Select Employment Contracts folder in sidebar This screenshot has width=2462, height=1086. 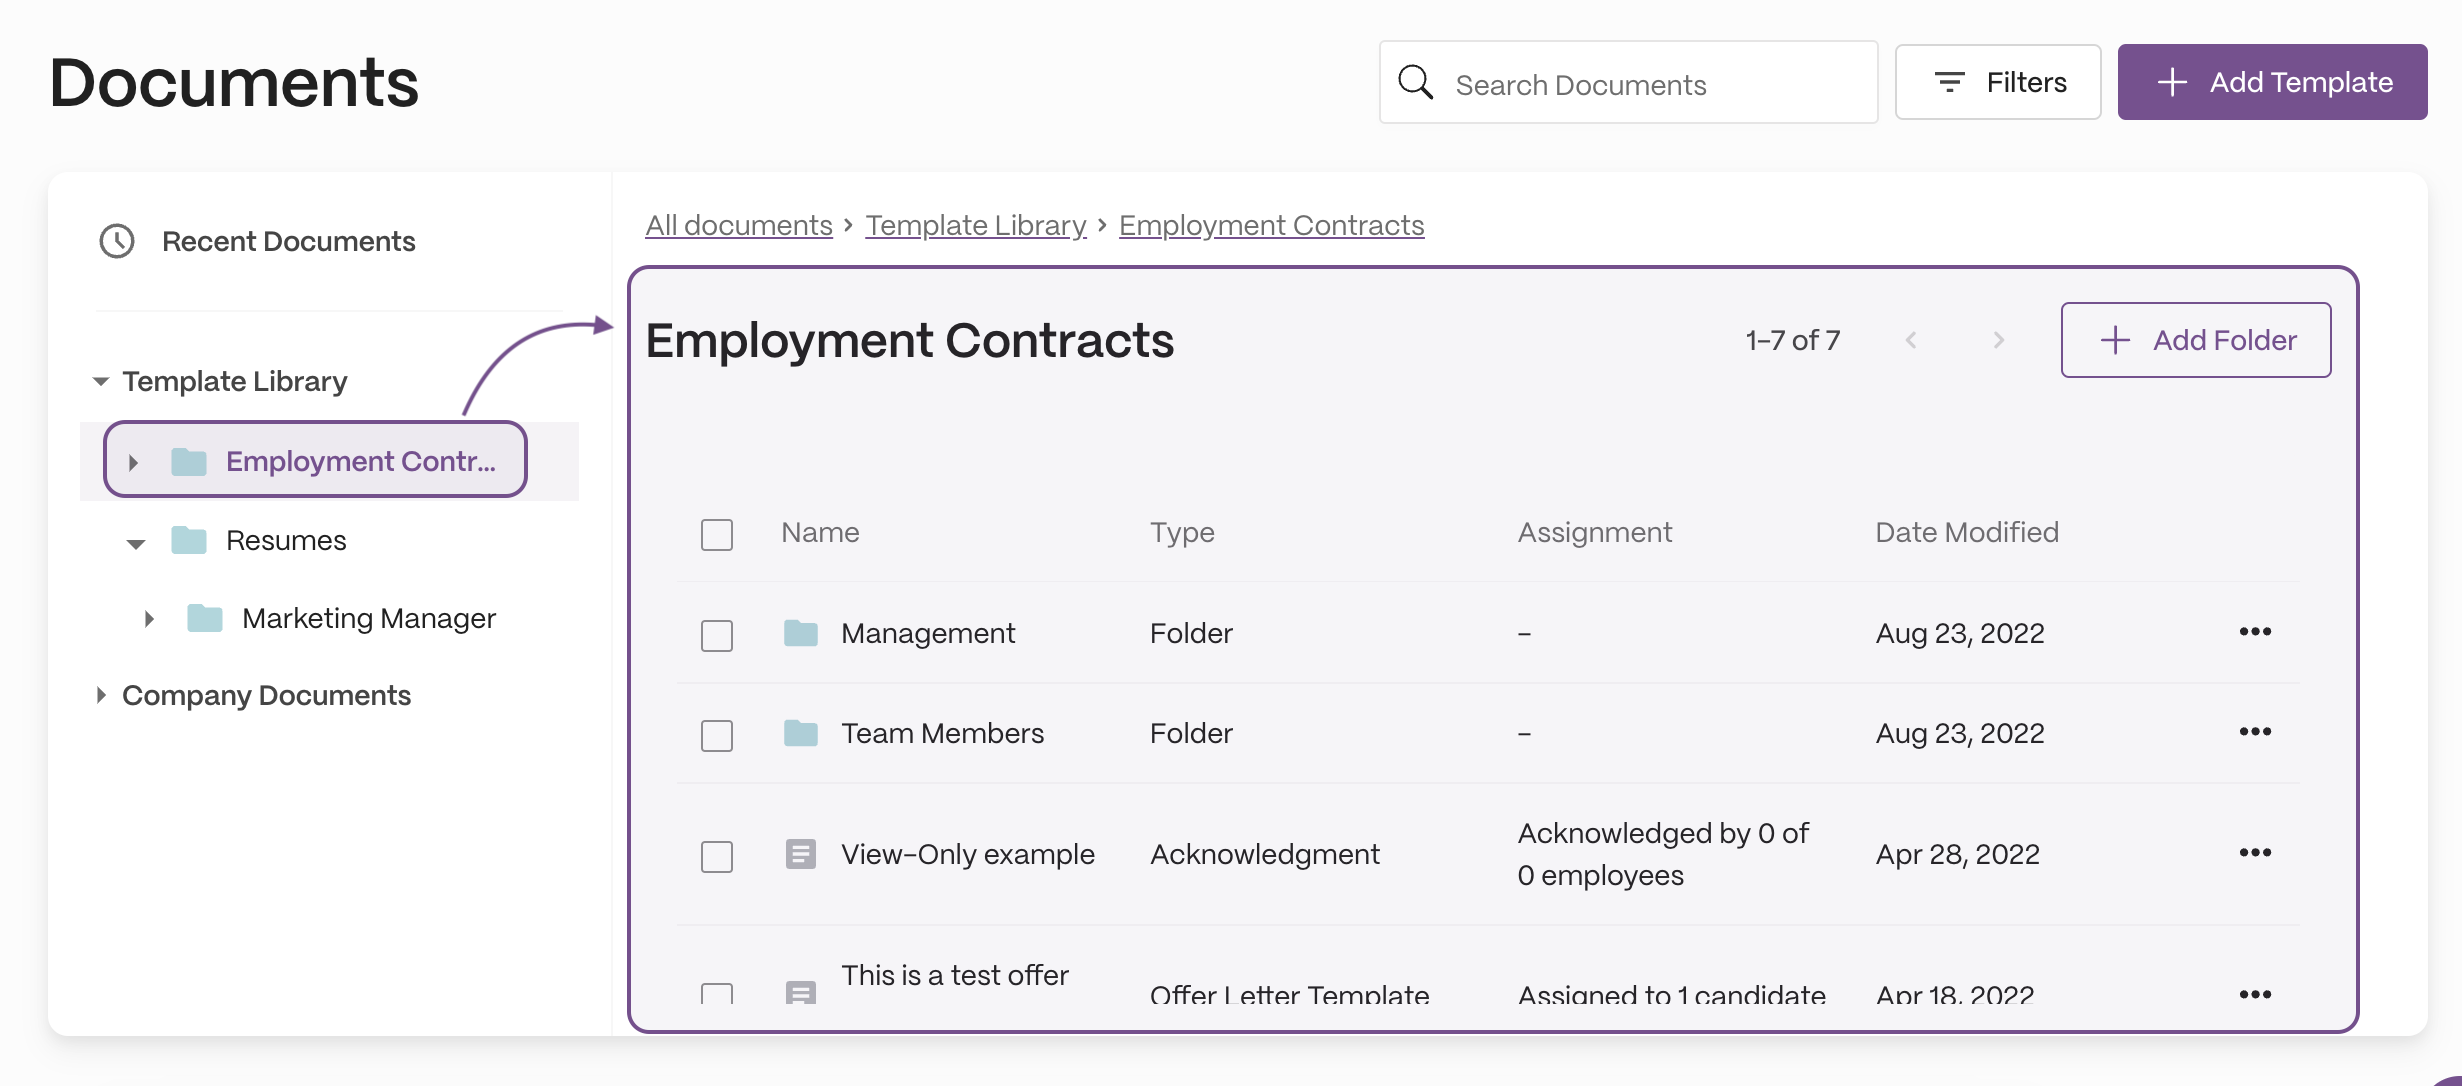click(315, 460)
